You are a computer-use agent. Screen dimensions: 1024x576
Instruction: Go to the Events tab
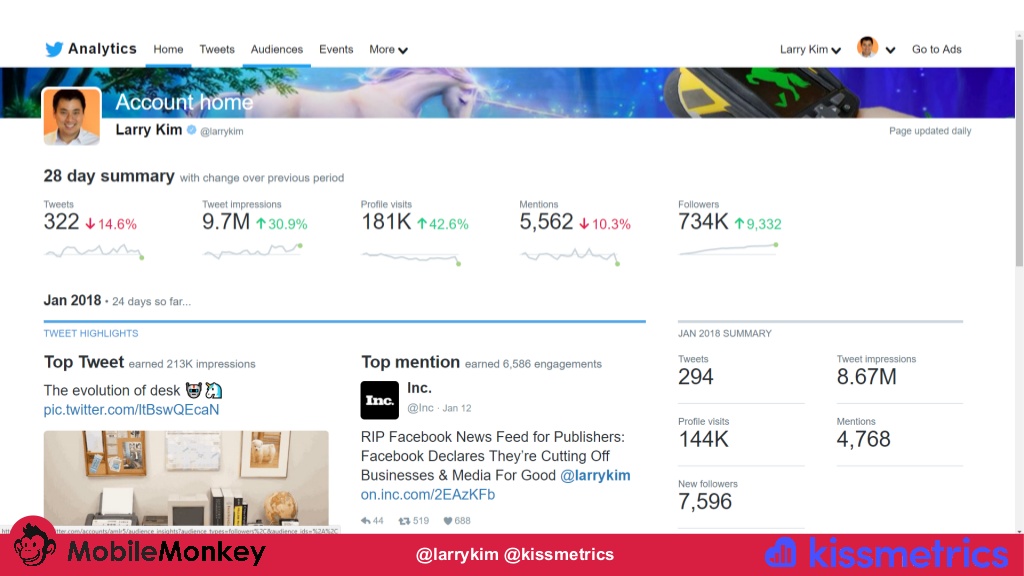click(x=336, y=49)
